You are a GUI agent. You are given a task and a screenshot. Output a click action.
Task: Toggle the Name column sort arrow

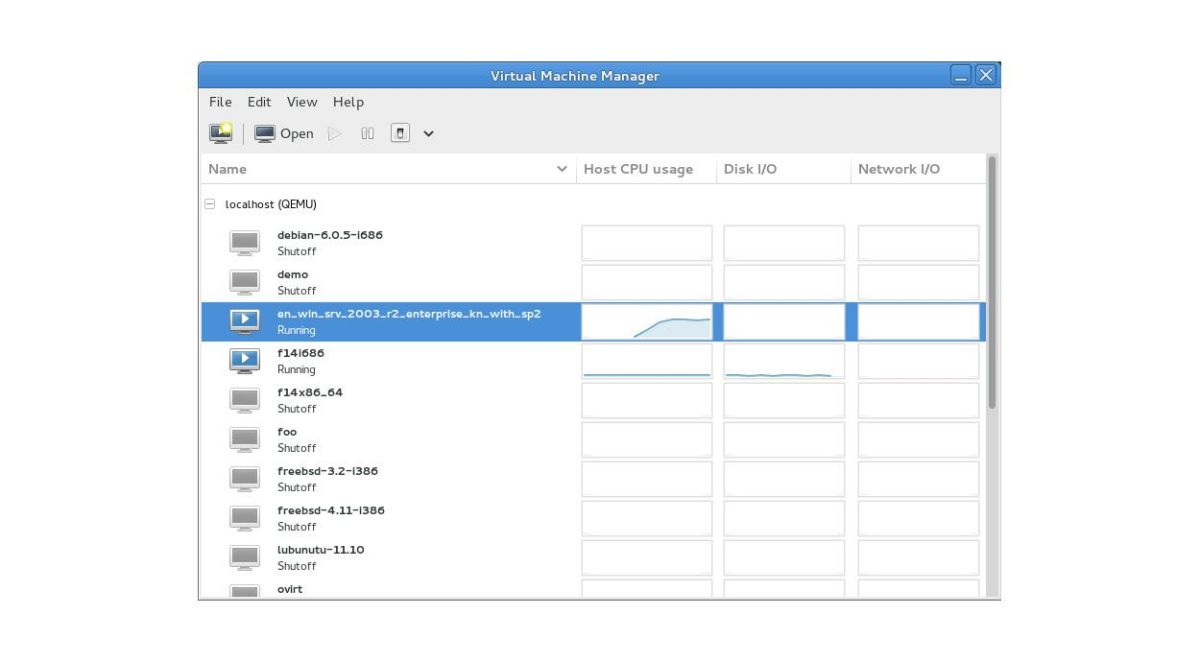pyautogui.click(x=562, y=169)
